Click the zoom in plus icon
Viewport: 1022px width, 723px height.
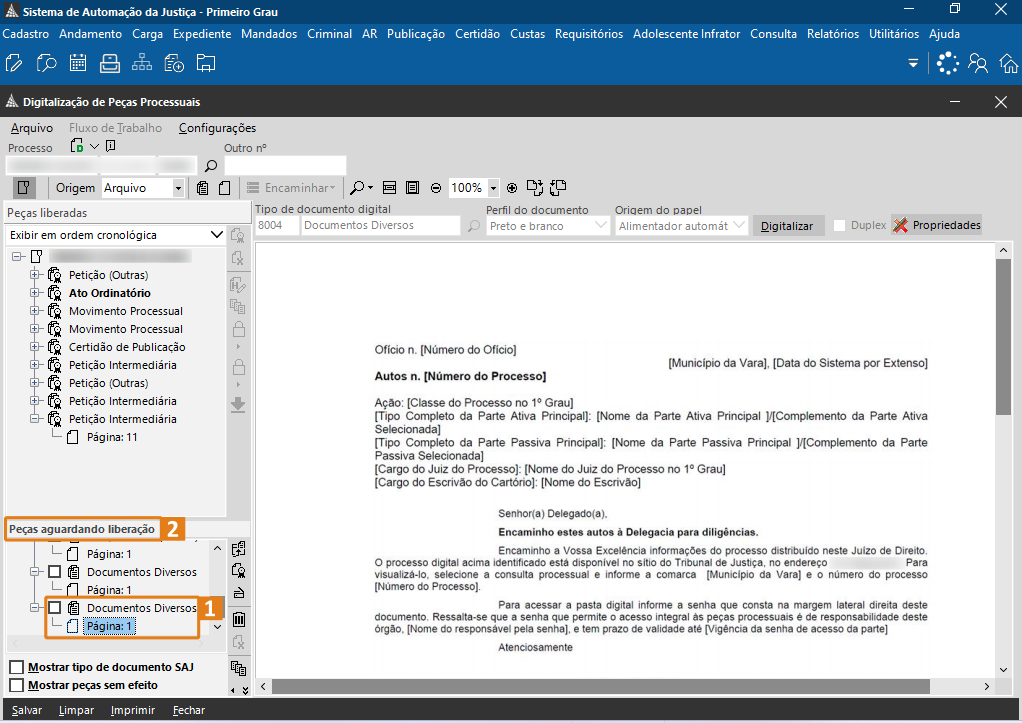pyautogui.click(x=512, y=188)
